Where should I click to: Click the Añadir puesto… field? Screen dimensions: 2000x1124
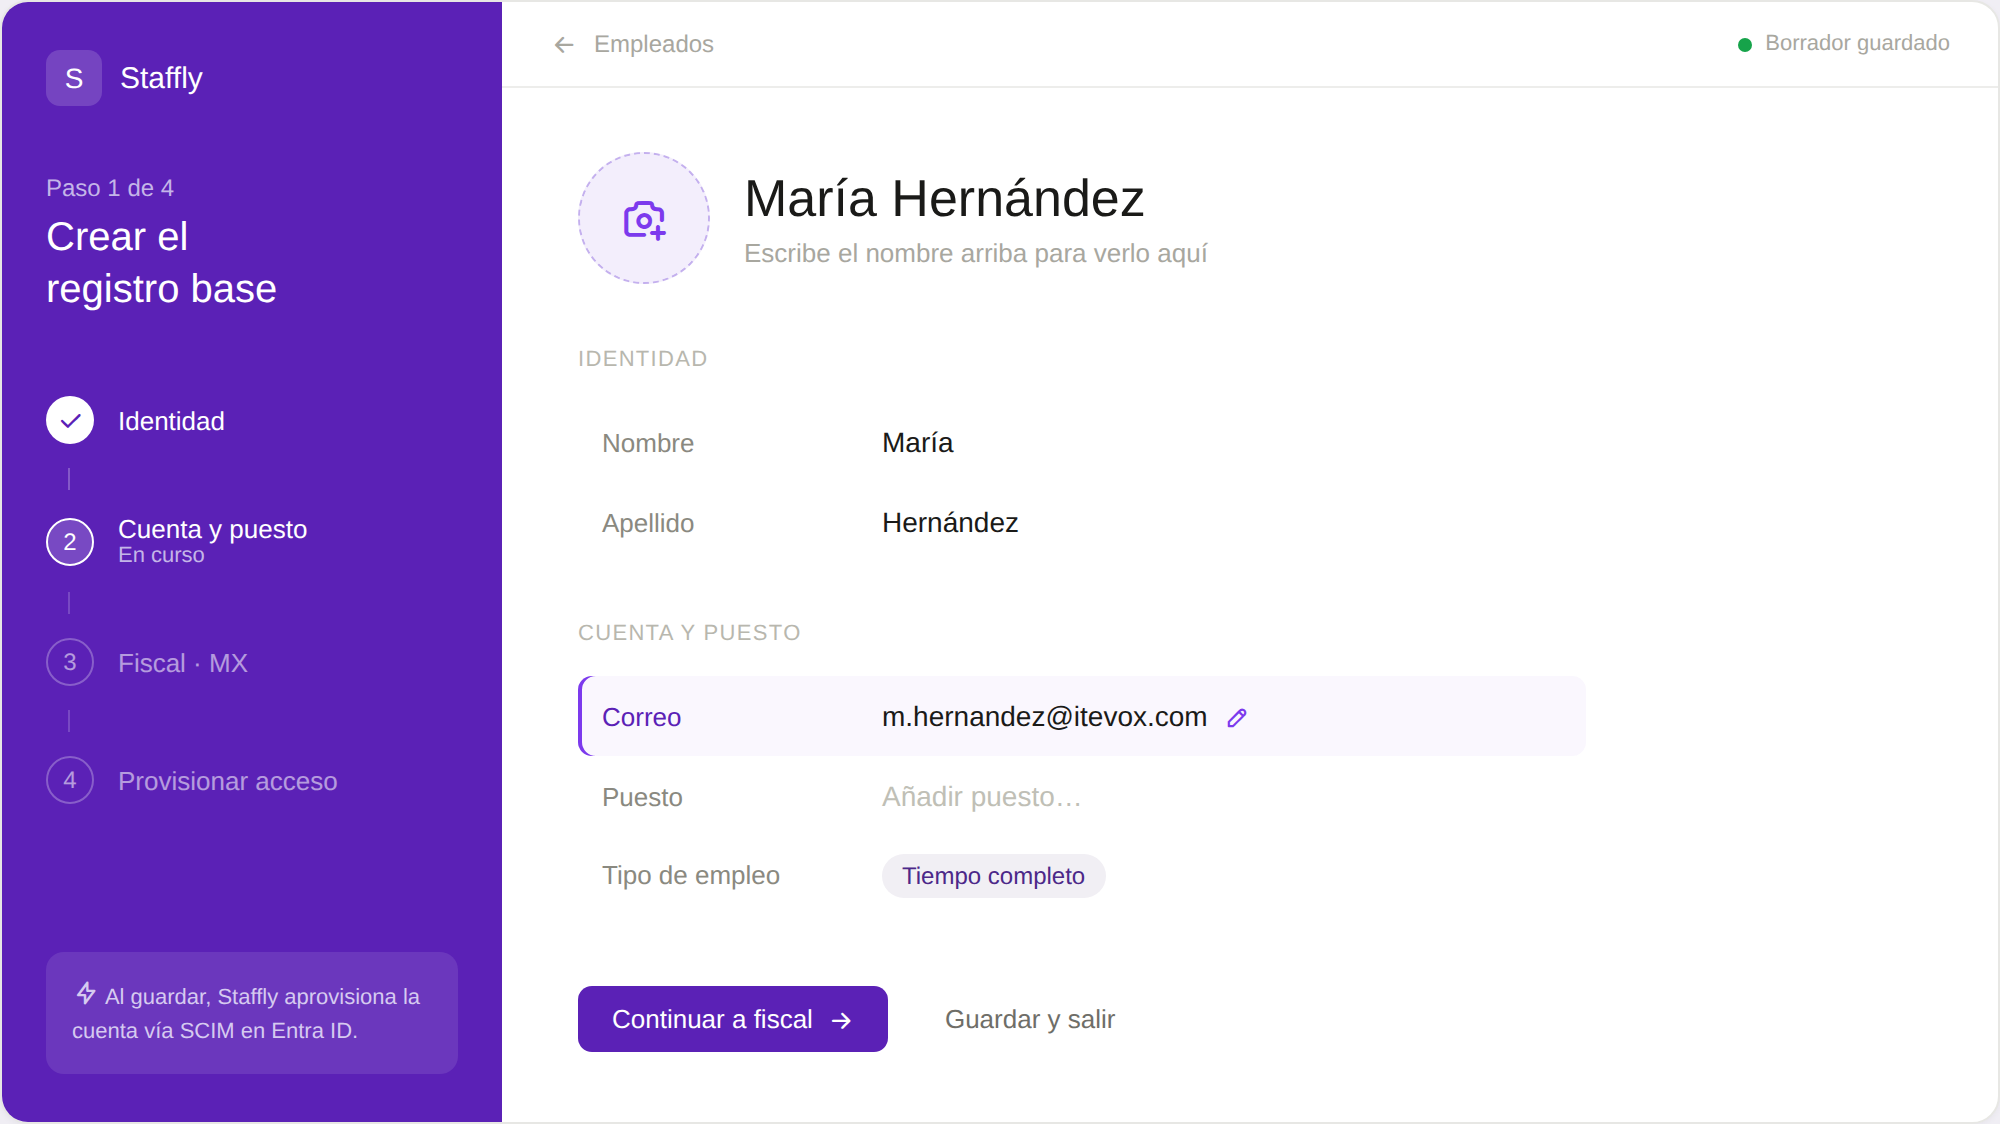982,797
